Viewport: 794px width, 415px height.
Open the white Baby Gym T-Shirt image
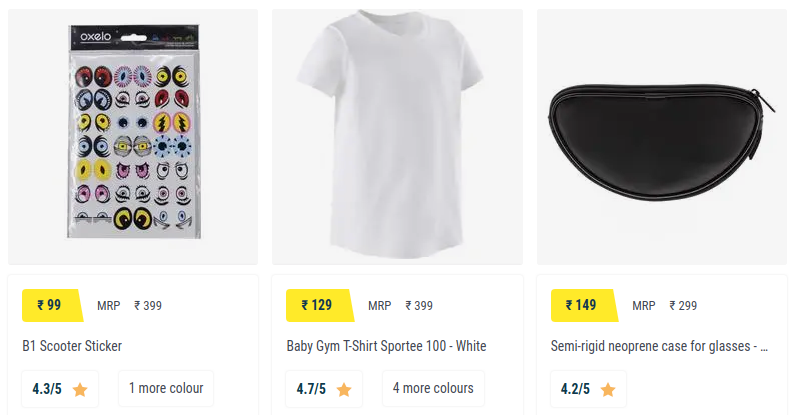point(398,137)
